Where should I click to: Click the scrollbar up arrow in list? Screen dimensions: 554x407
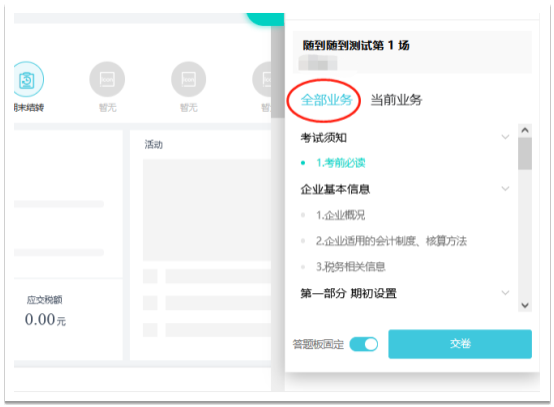(525, 130)
